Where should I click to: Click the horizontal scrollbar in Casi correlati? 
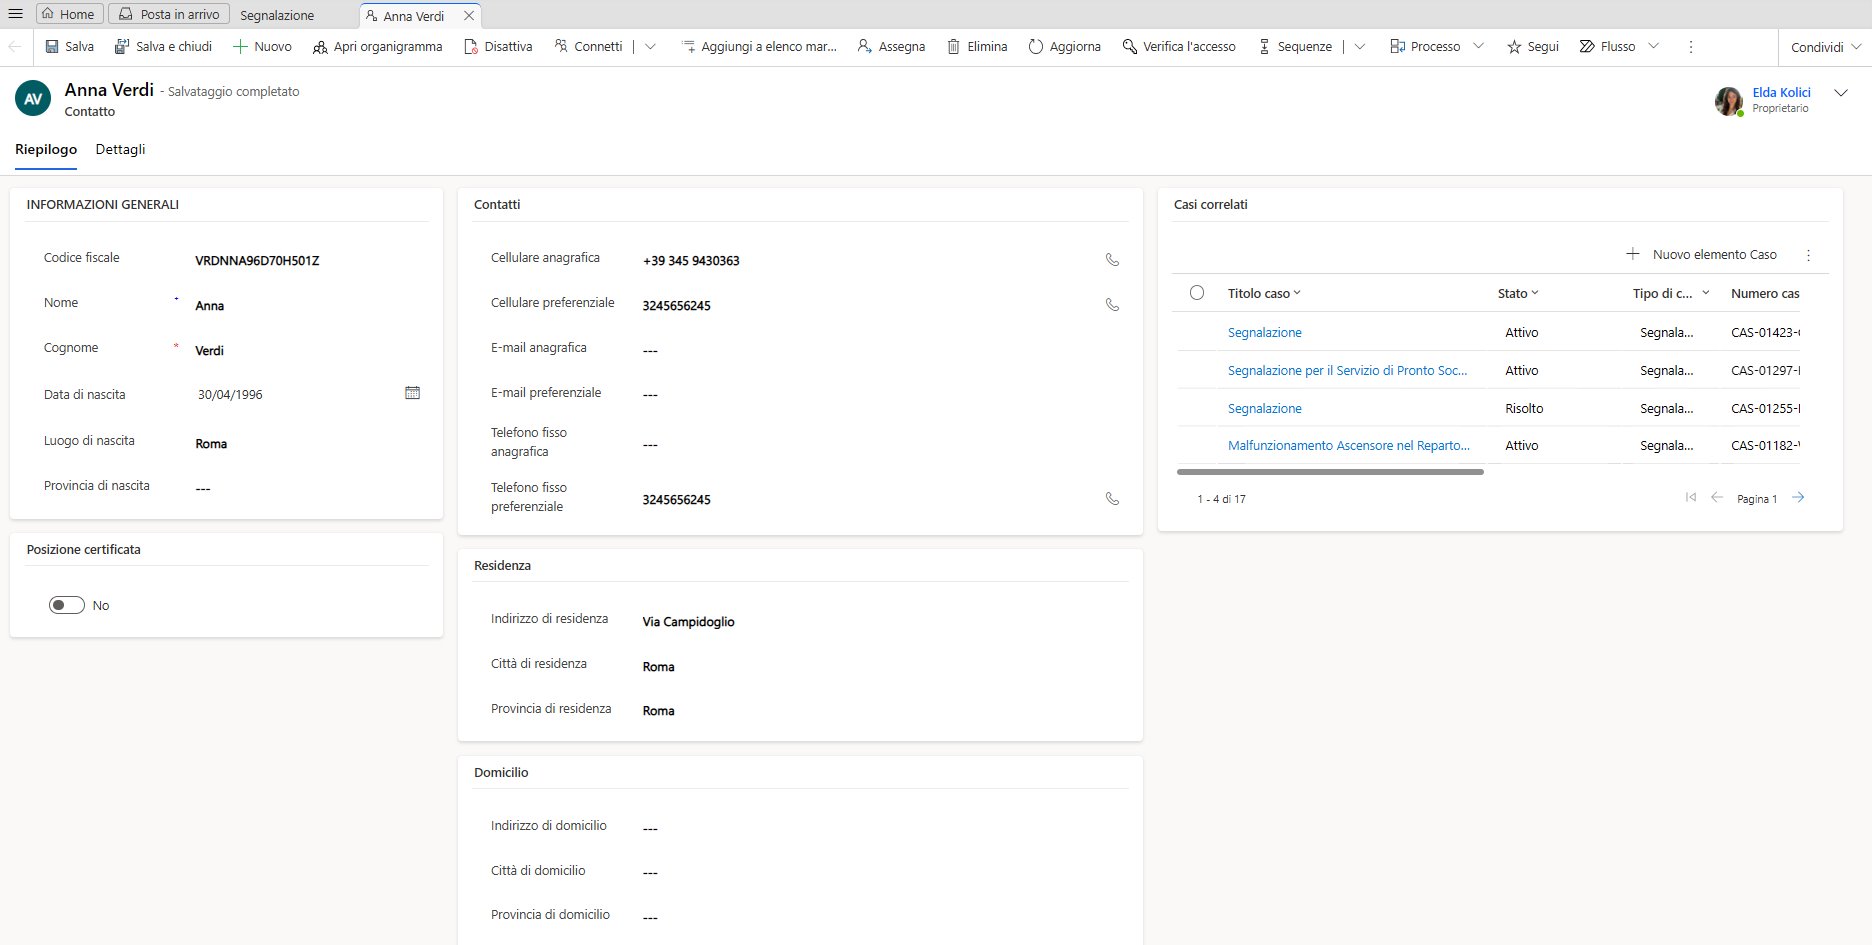[1330, 472]
